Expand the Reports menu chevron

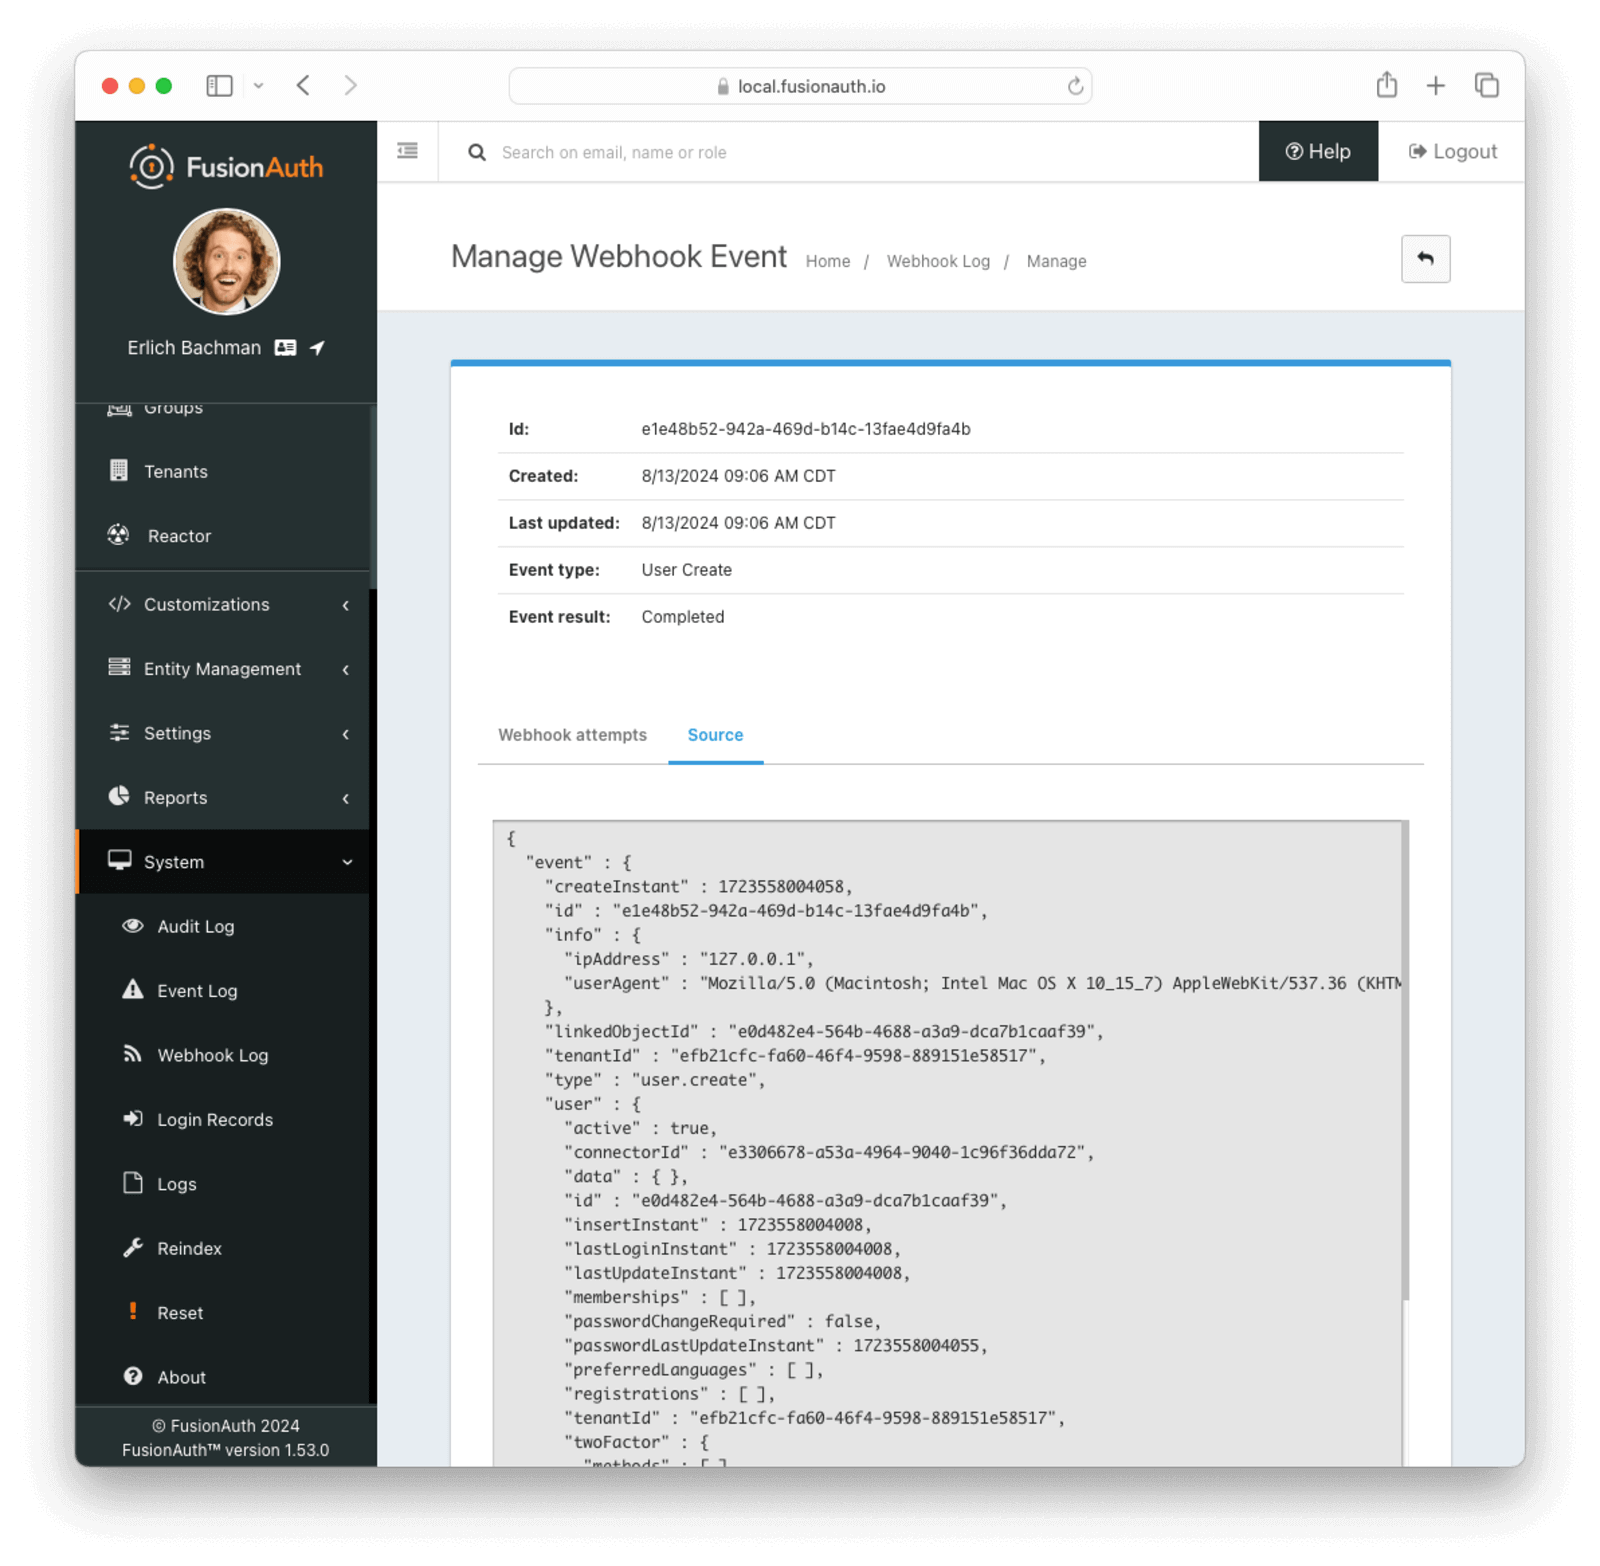pos(346,798)
